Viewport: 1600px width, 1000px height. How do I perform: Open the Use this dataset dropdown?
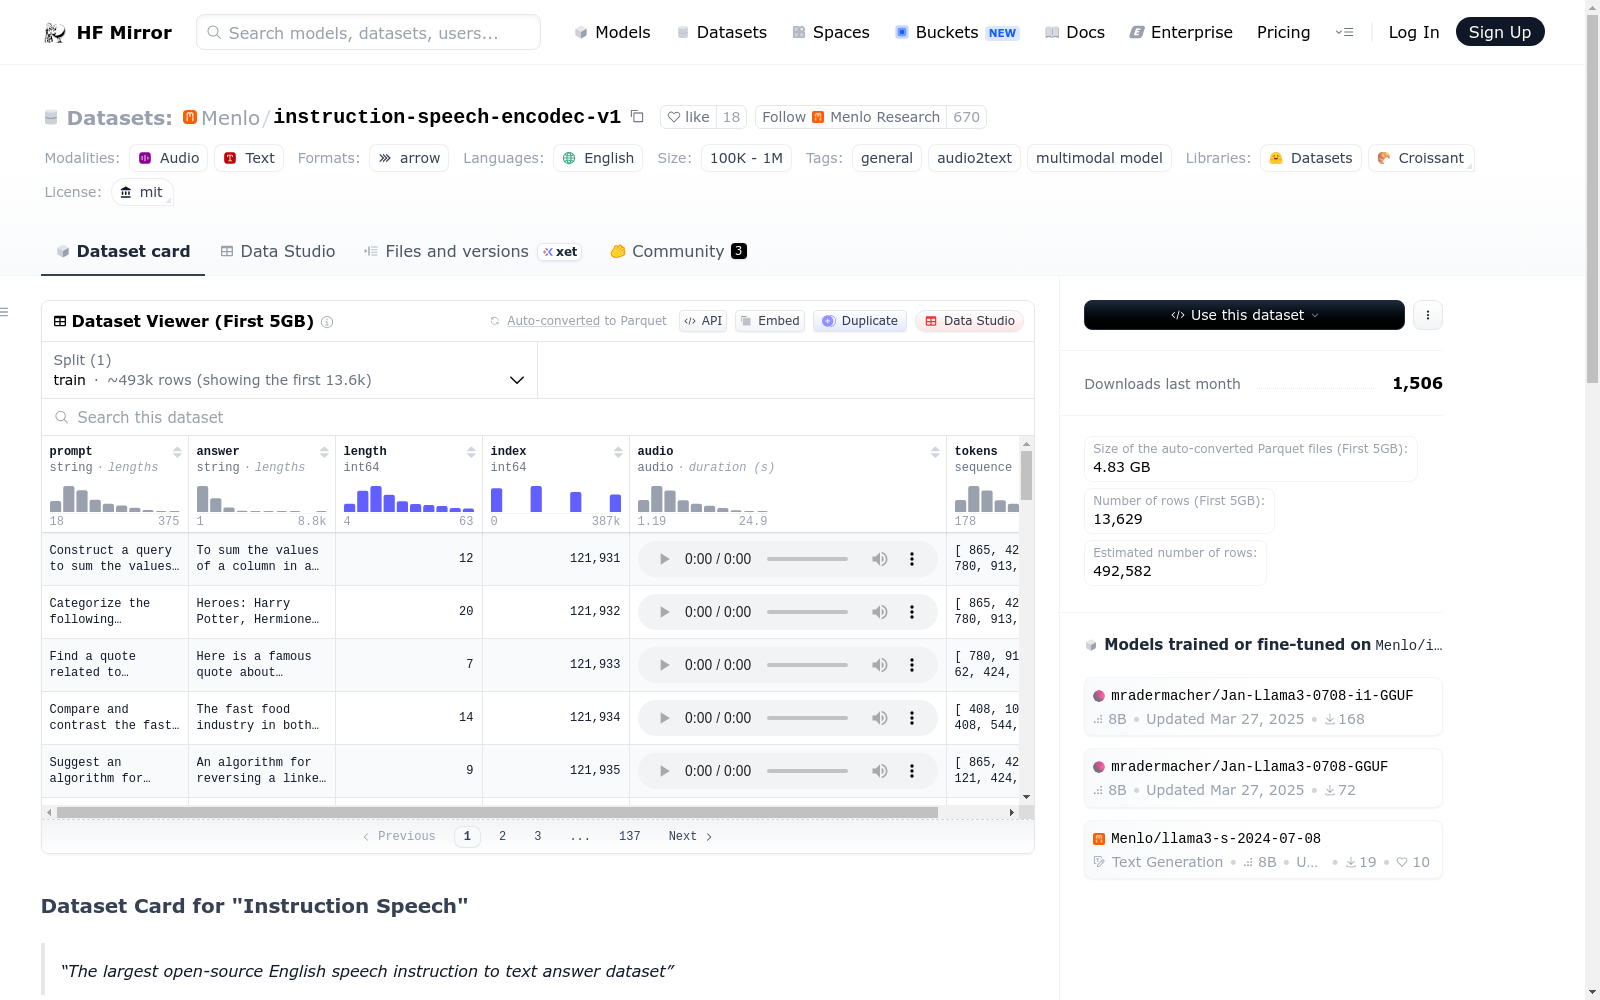1244,315
